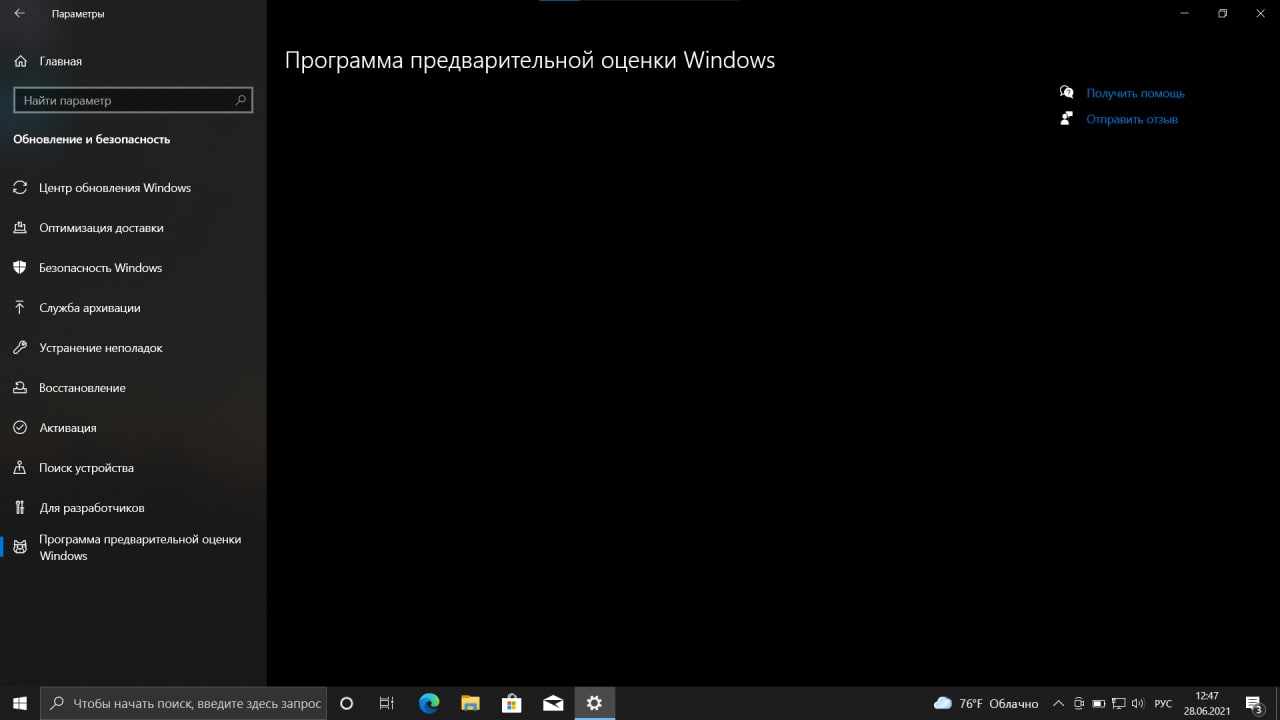Minimize the Параметры window
The width and height of the screenshot is (1280, 720).
[1185, 13]
